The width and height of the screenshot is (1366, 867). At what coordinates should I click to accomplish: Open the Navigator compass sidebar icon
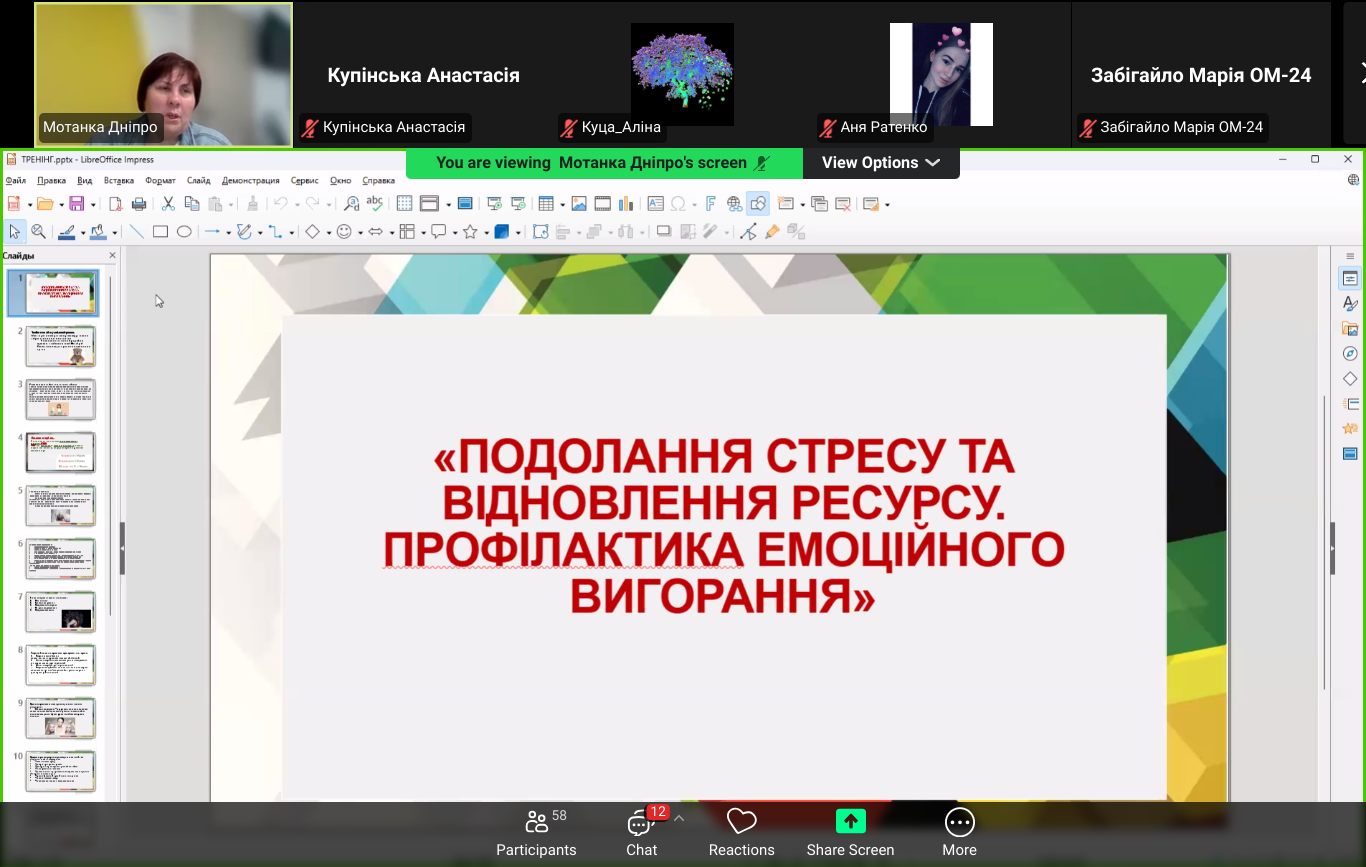(1350, 354)
